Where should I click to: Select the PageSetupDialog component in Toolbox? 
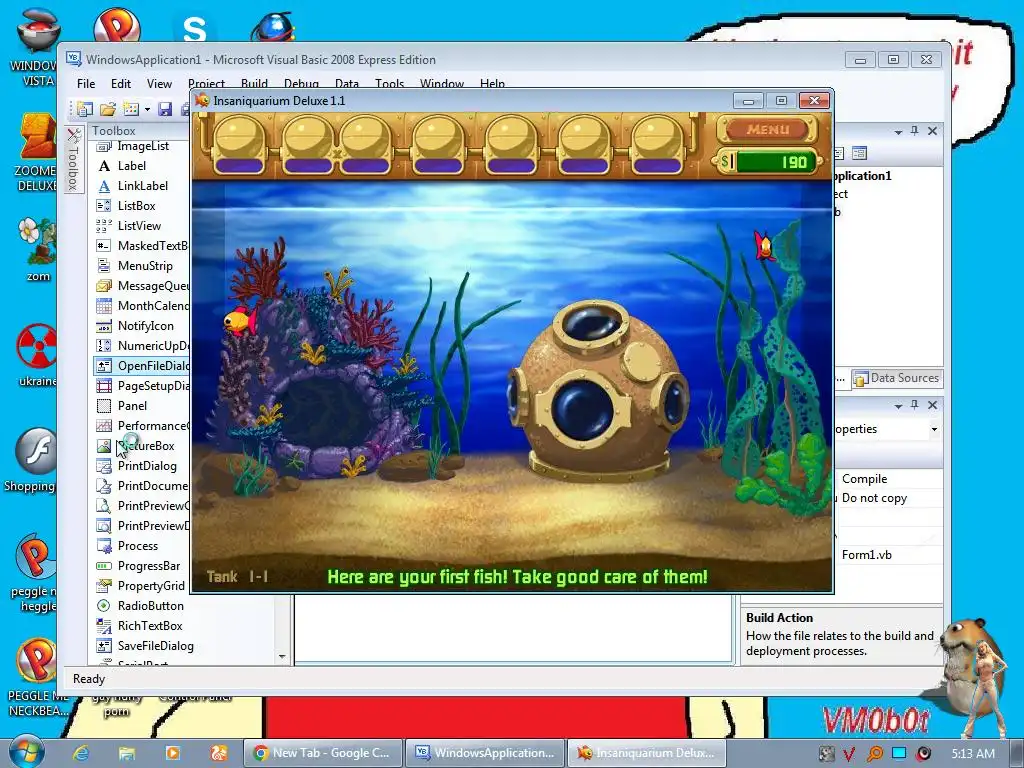[142, 386]
